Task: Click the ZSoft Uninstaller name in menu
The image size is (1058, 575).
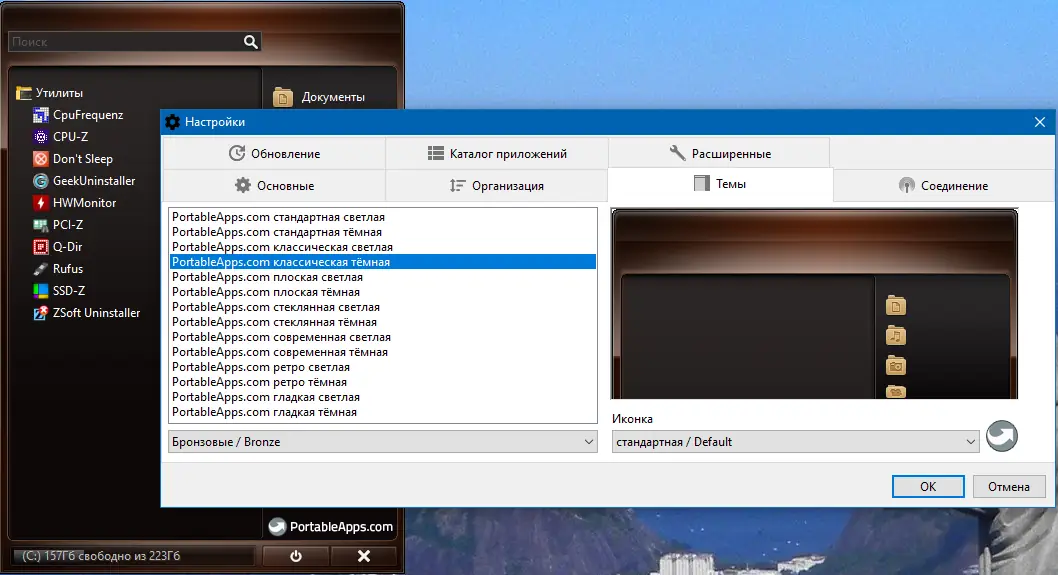Action: point(96,313)
